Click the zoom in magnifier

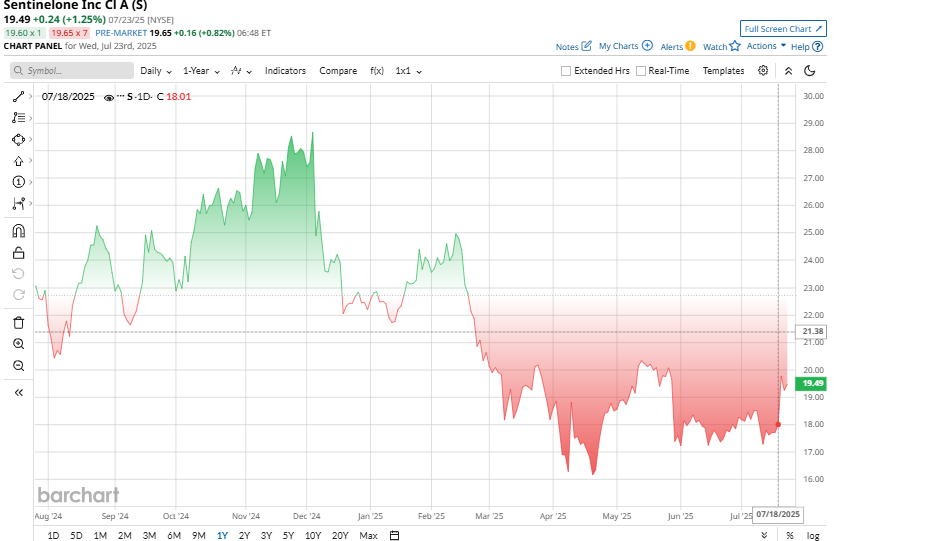click(x=18, y=344)
